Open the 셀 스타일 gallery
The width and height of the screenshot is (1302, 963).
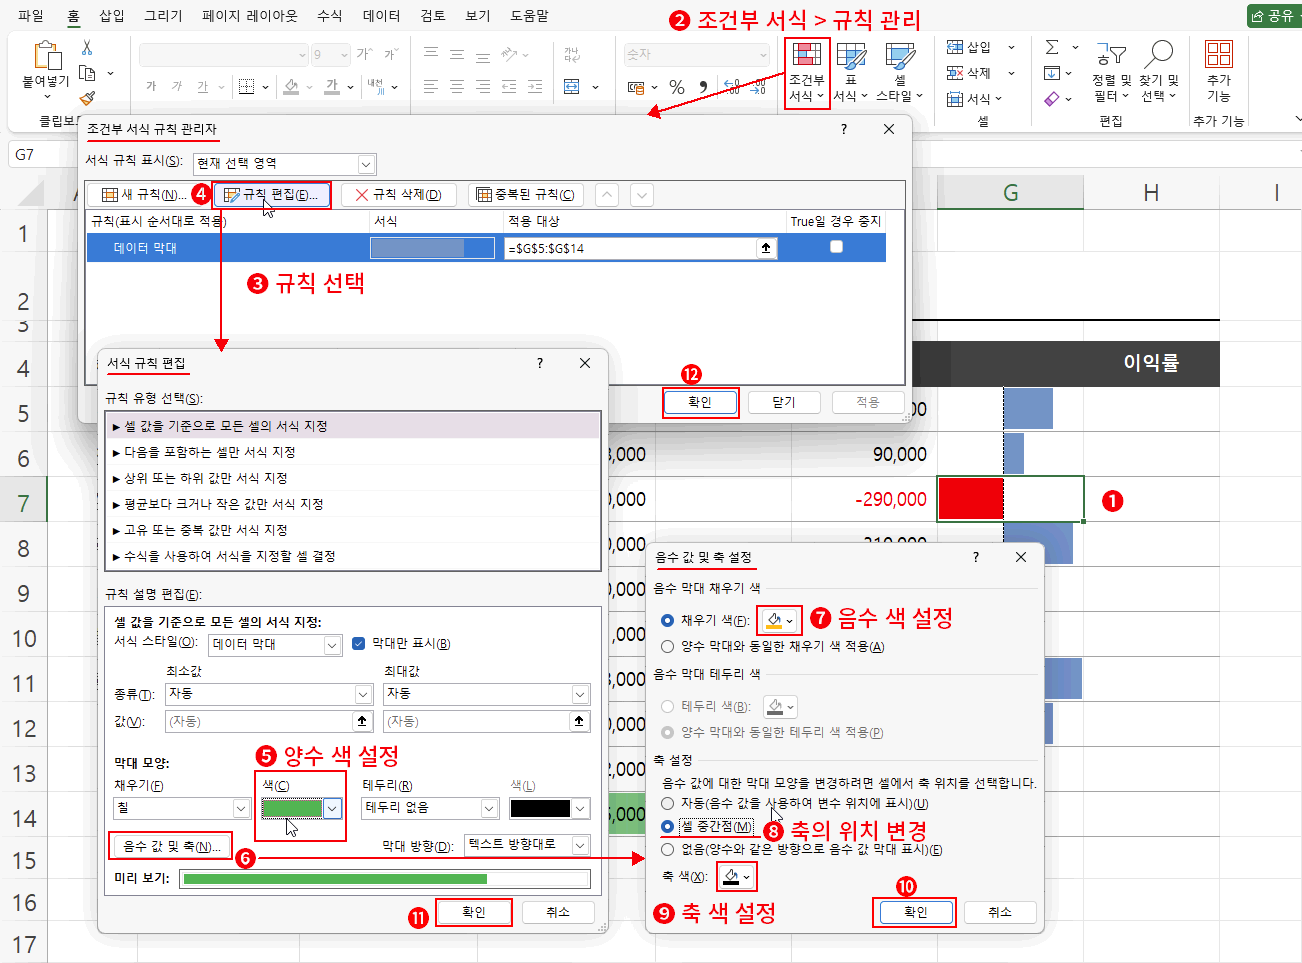point(899,73)
